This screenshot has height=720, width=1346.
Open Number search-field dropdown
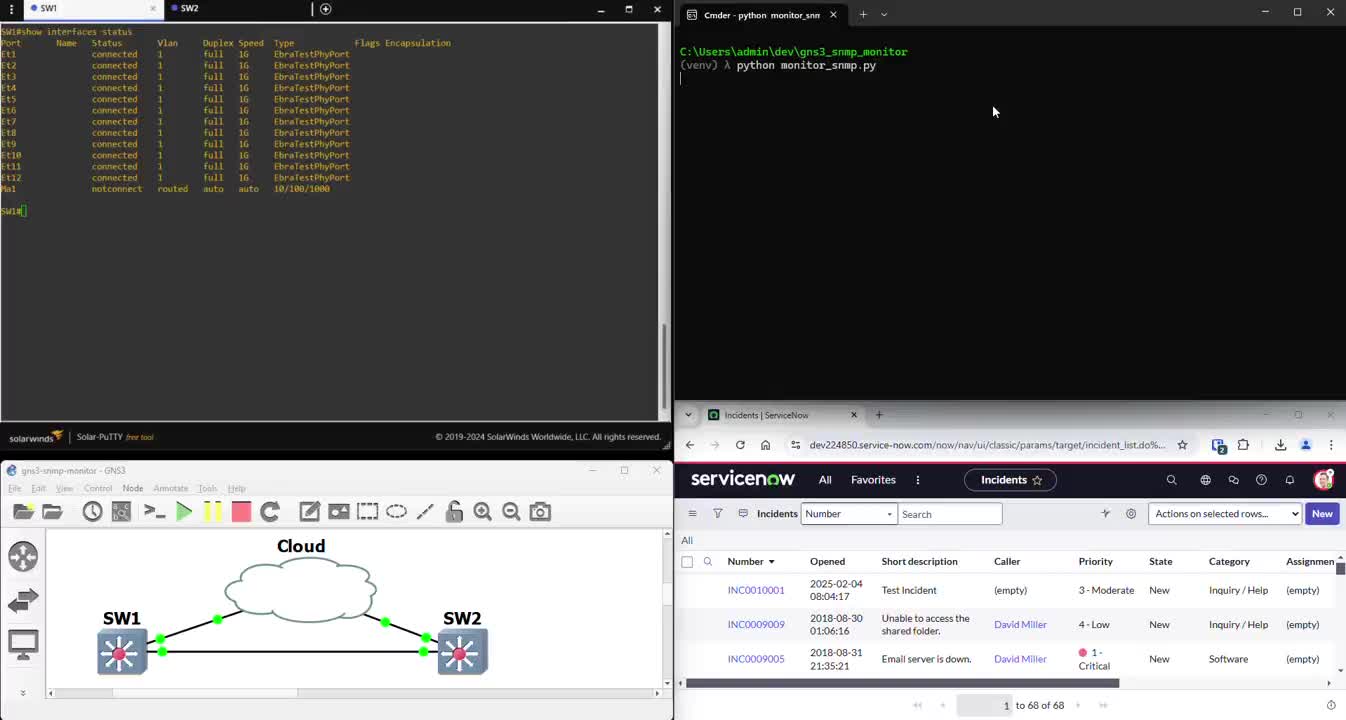point(848,514)
